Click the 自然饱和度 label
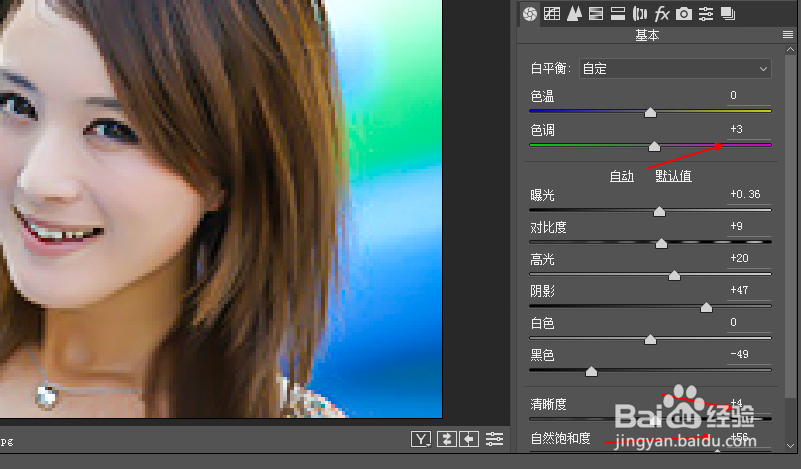This screenshot has width=801, height=469. 560,438
